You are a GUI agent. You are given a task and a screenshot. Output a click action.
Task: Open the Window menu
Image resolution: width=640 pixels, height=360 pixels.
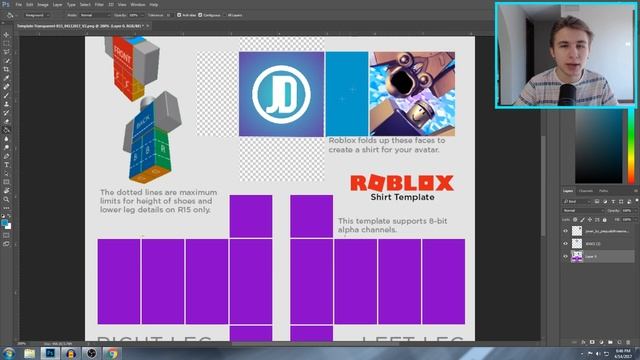[138, 4]
